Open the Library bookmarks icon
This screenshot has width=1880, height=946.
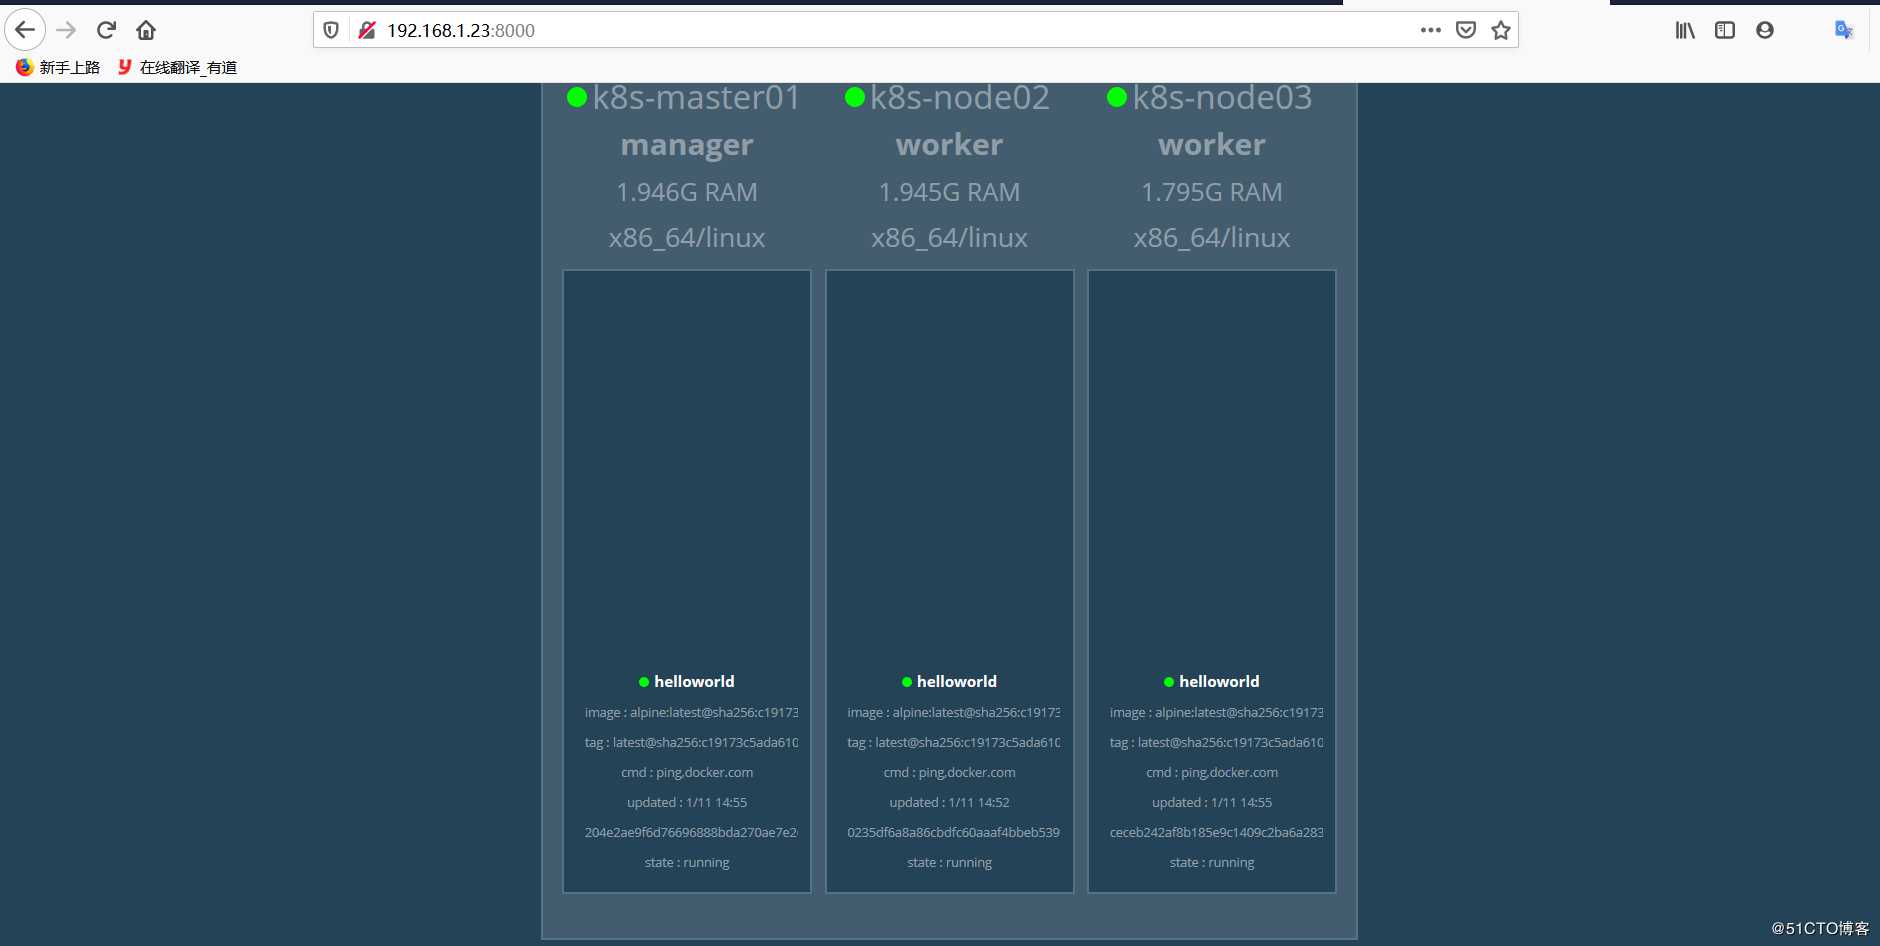[x=1685, y=30]
